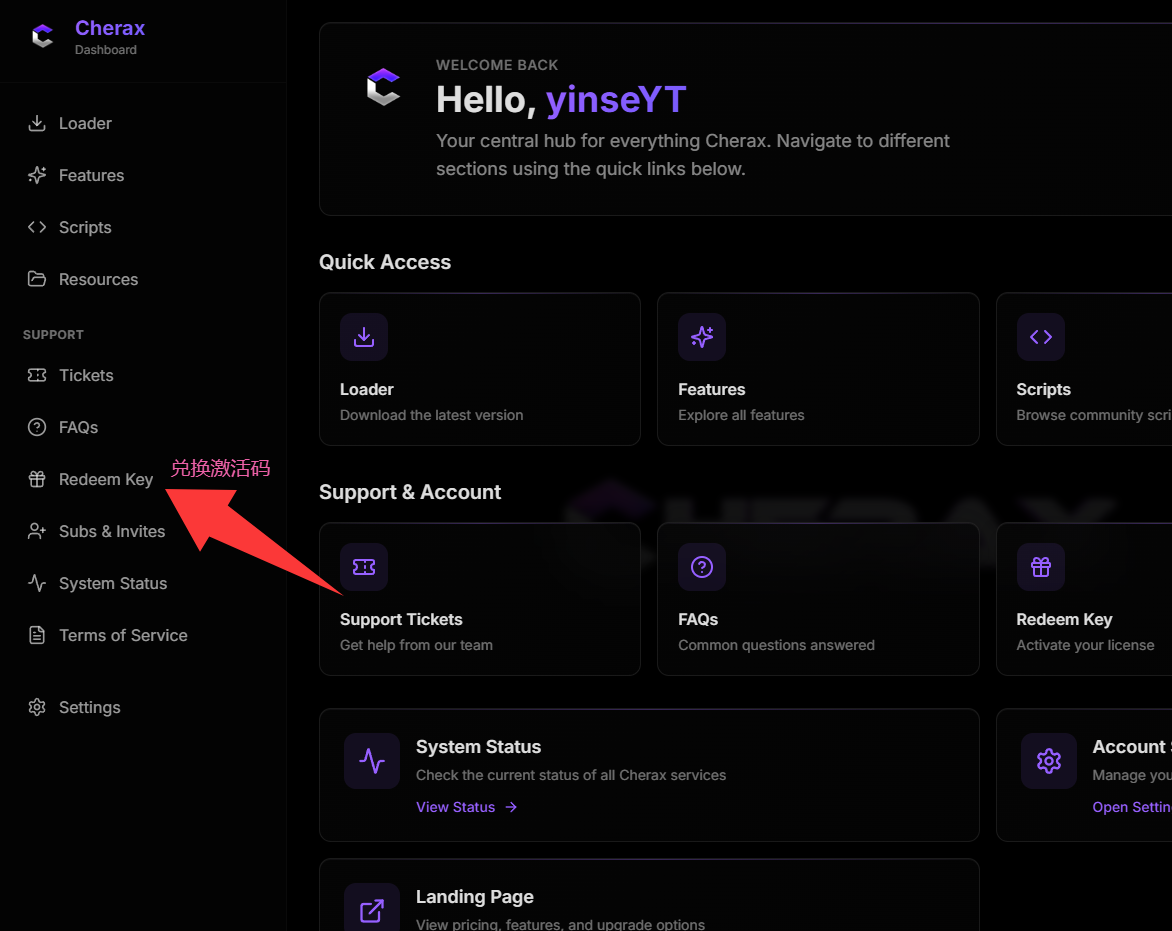
Task: Click the Loader download icon in Quick Access
Action: point(364,337)
